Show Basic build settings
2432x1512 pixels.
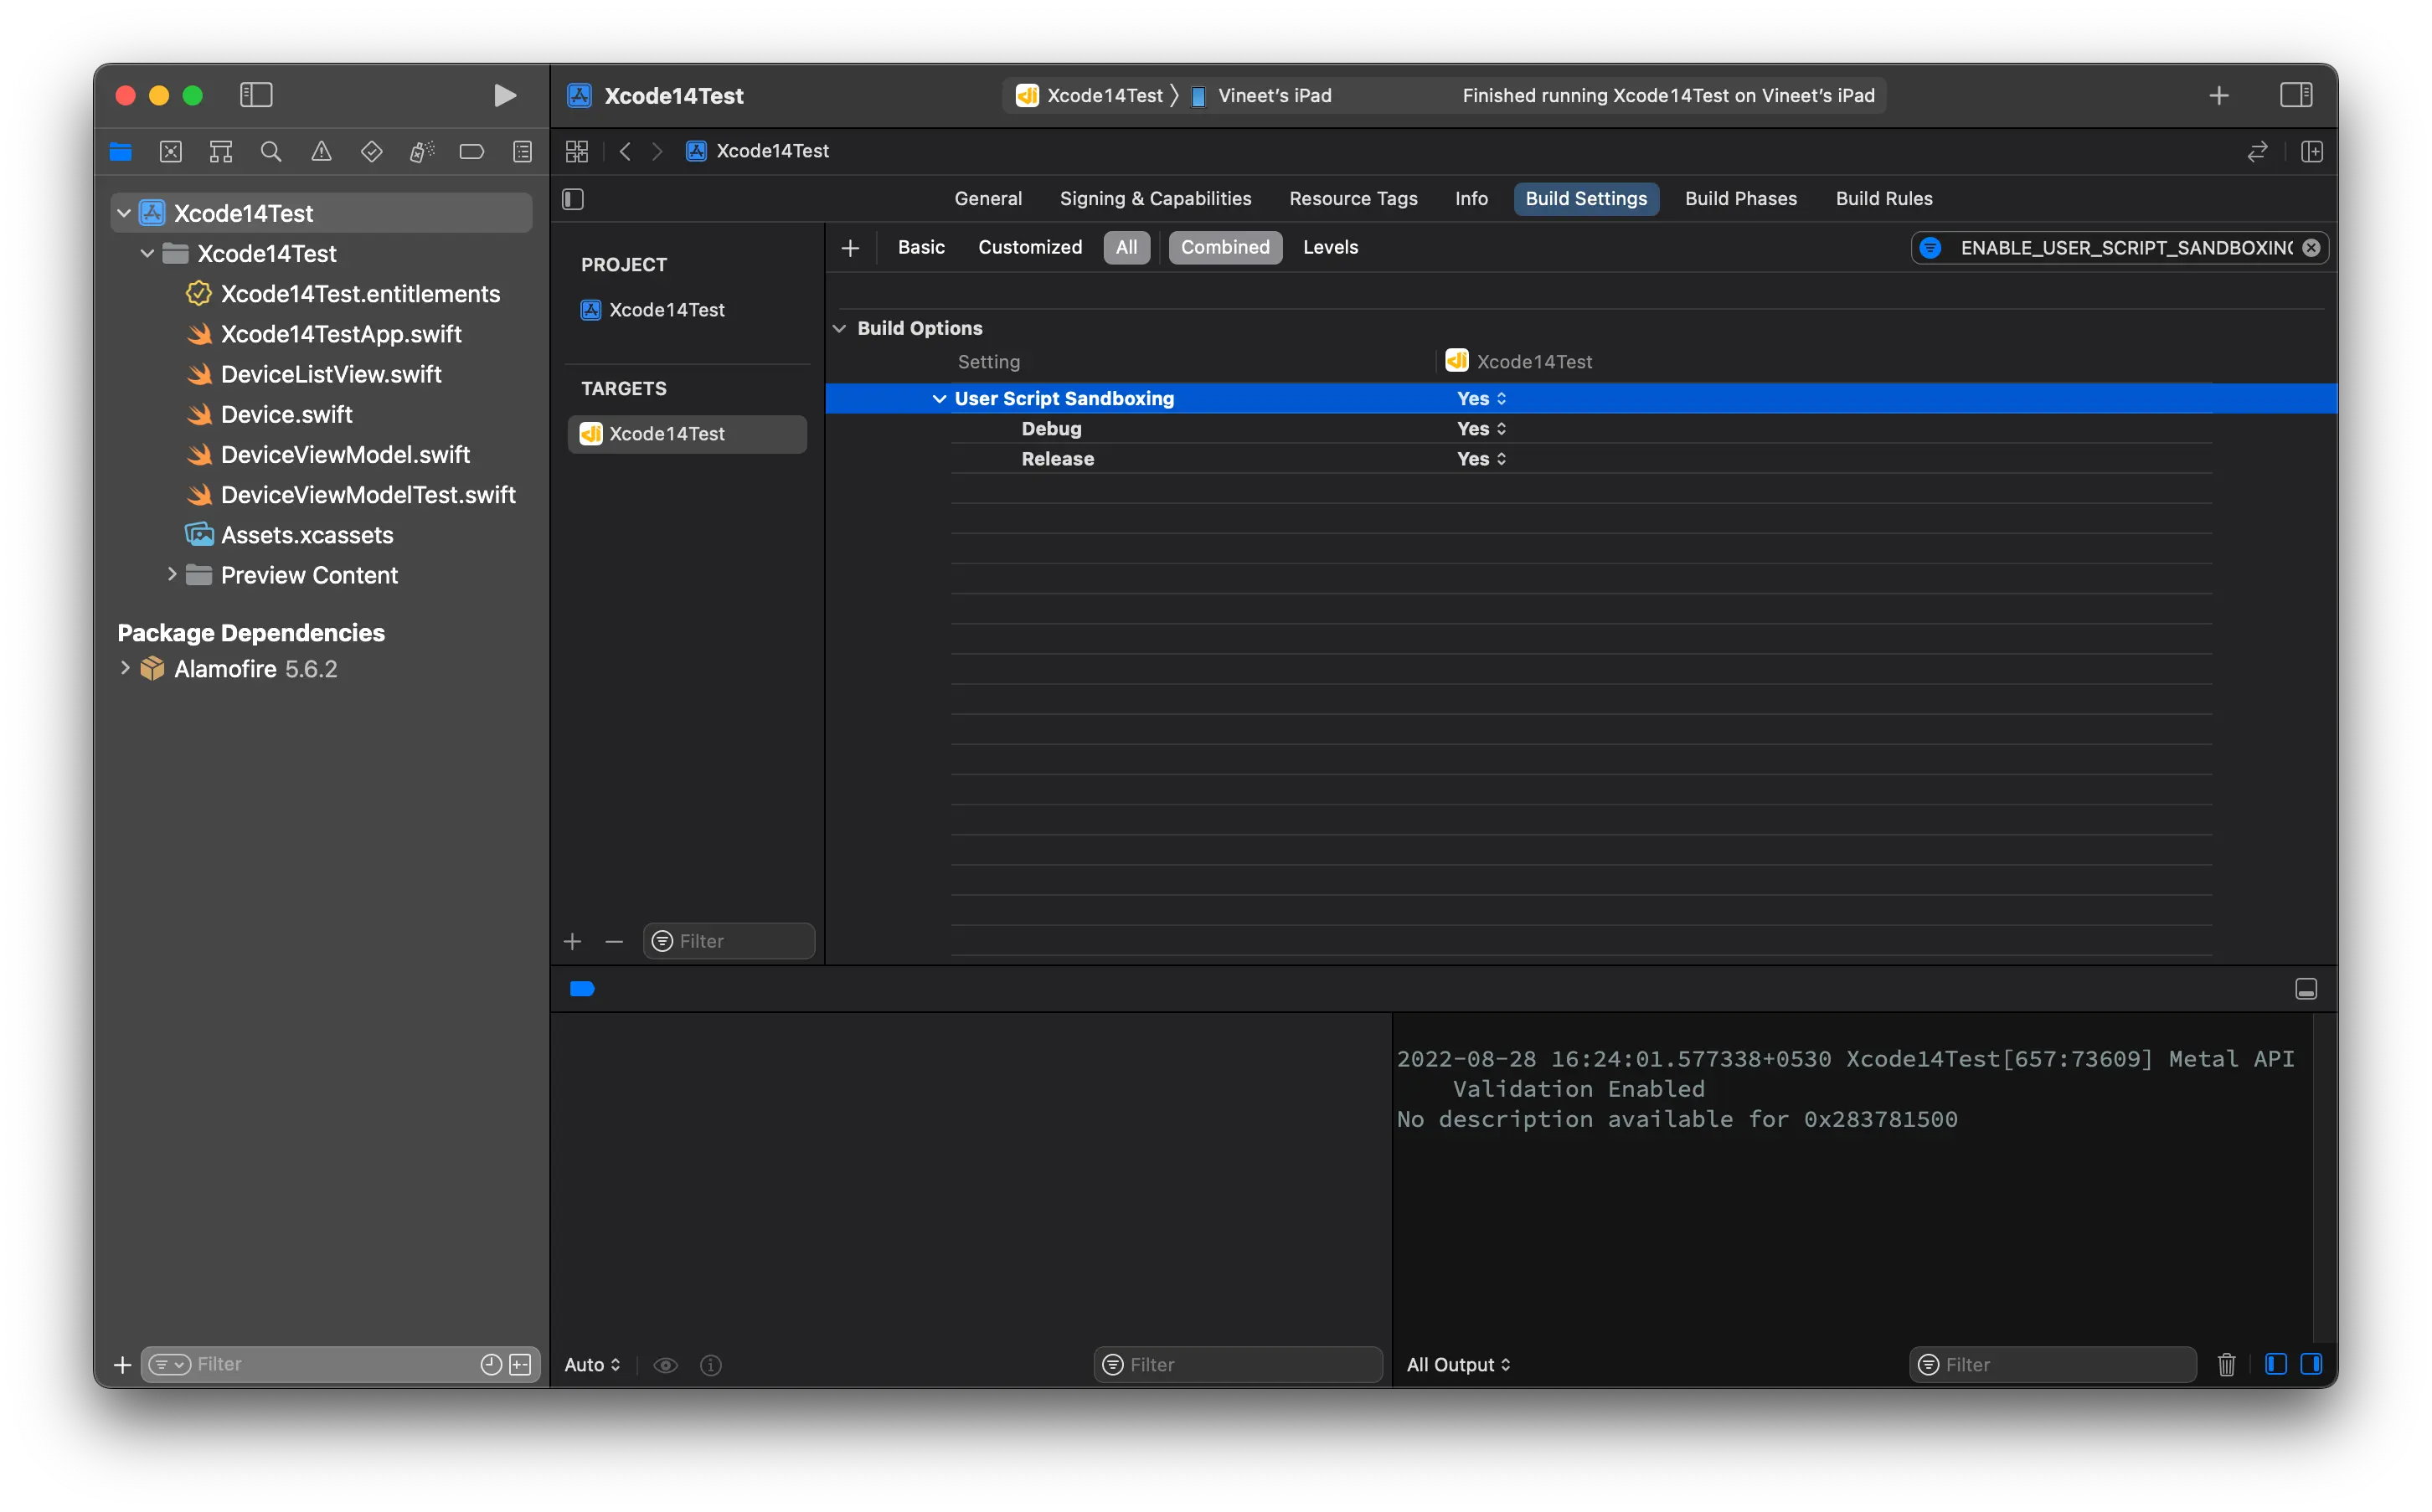click(921, 247)
